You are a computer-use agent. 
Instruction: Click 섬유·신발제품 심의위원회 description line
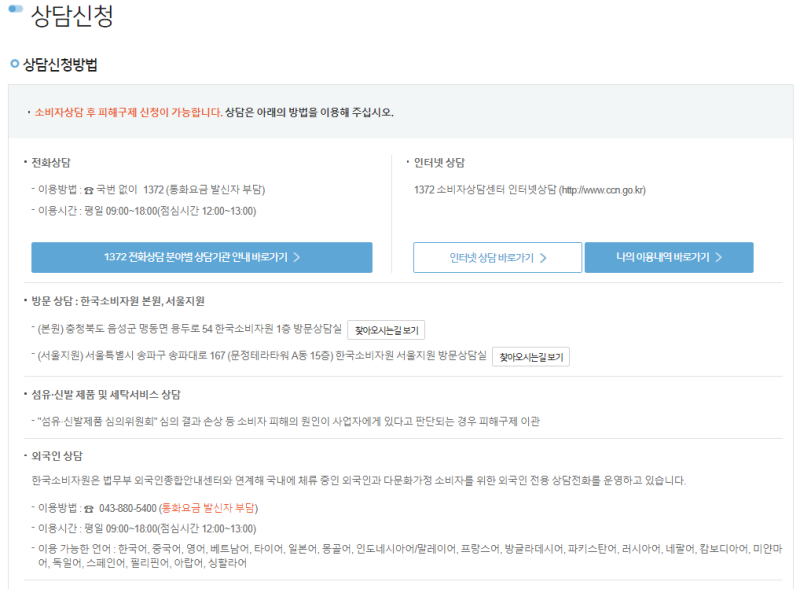click(288, 422)
